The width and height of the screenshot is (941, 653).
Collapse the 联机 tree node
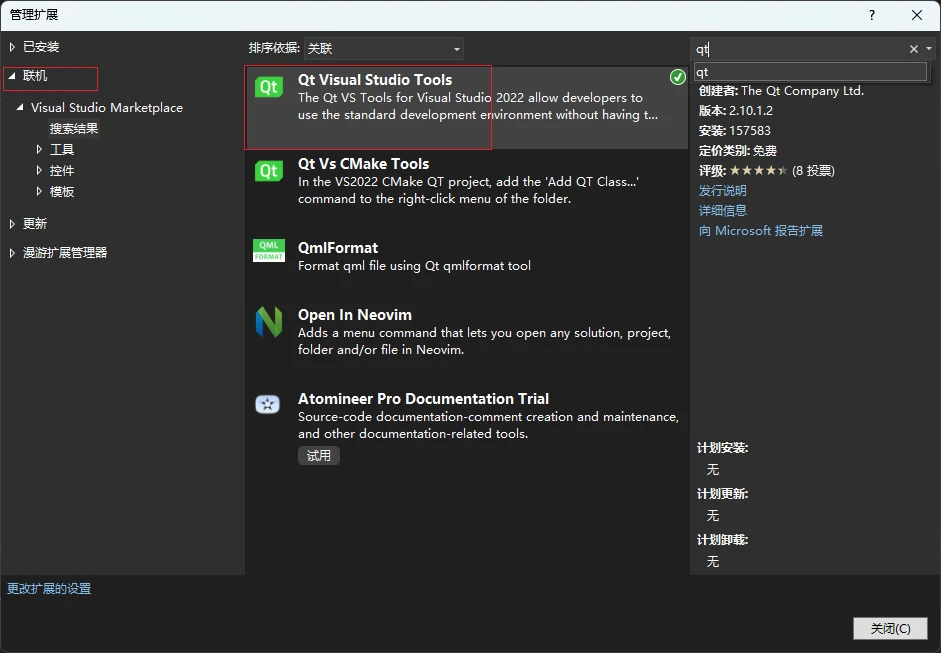coord(12,76)
